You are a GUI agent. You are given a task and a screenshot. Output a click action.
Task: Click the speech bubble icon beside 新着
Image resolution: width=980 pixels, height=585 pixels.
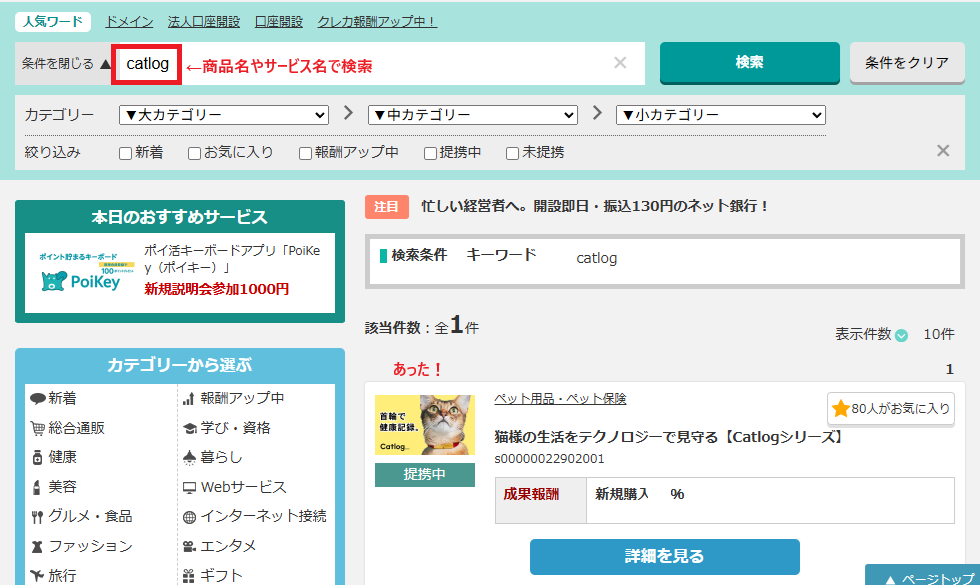pyautogui.click(x=38, y=398)
